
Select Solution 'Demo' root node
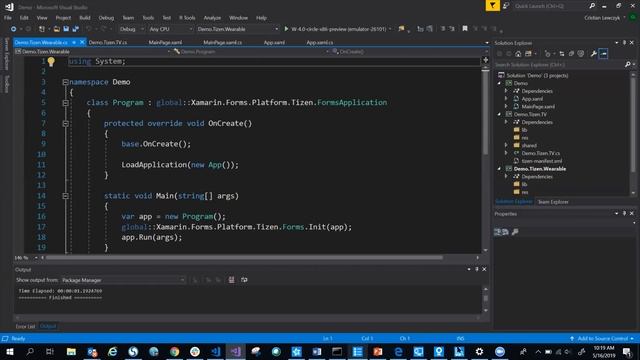pyautogui.click(x=537, y=76)
